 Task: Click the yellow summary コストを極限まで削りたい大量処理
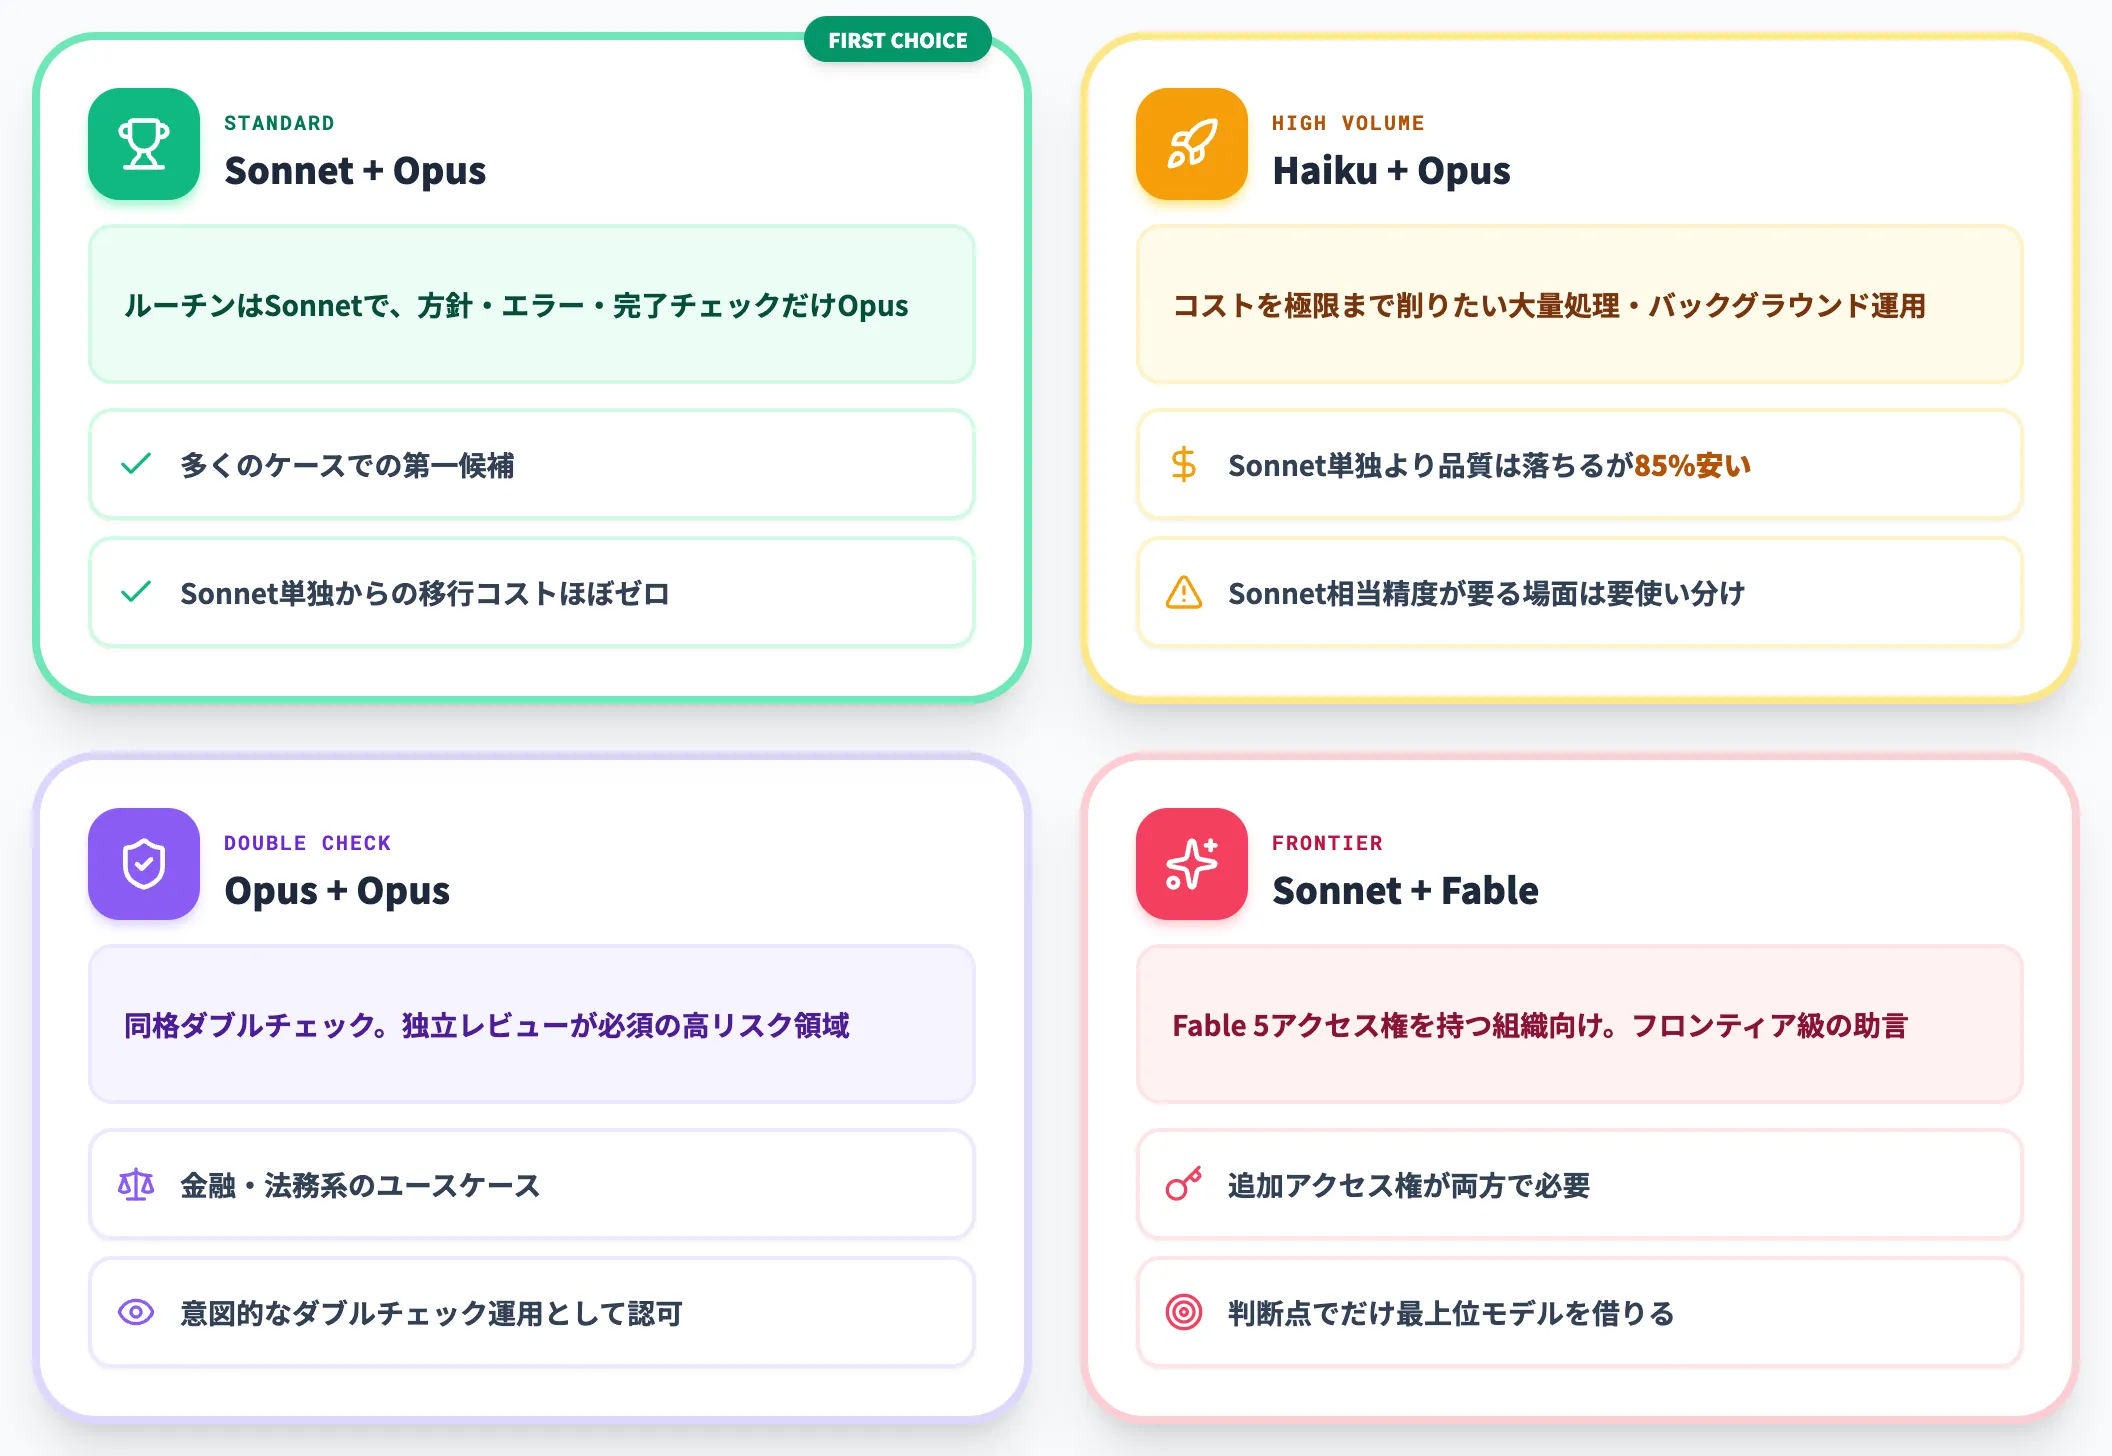coord(1580,304)
